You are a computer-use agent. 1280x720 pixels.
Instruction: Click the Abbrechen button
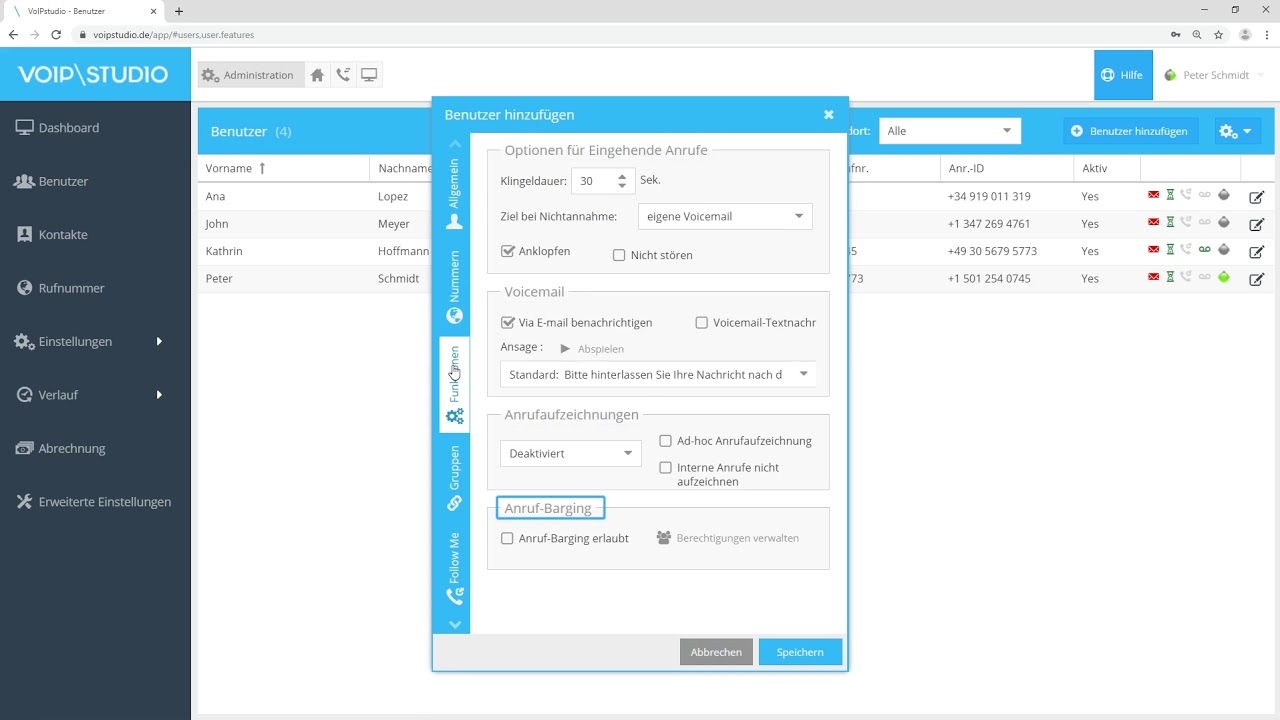[716, 652]
